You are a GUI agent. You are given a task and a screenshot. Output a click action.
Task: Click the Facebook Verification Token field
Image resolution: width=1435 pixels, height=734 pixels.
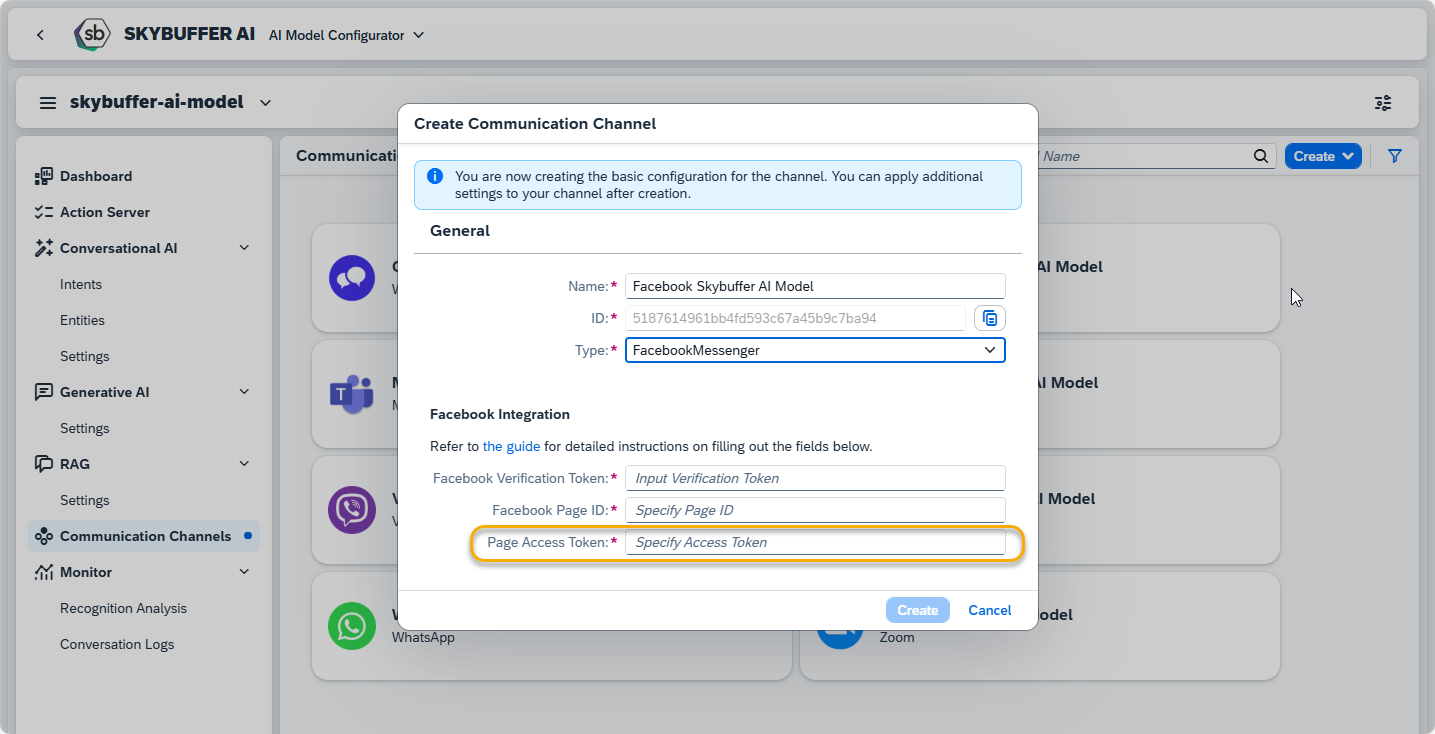815,478
